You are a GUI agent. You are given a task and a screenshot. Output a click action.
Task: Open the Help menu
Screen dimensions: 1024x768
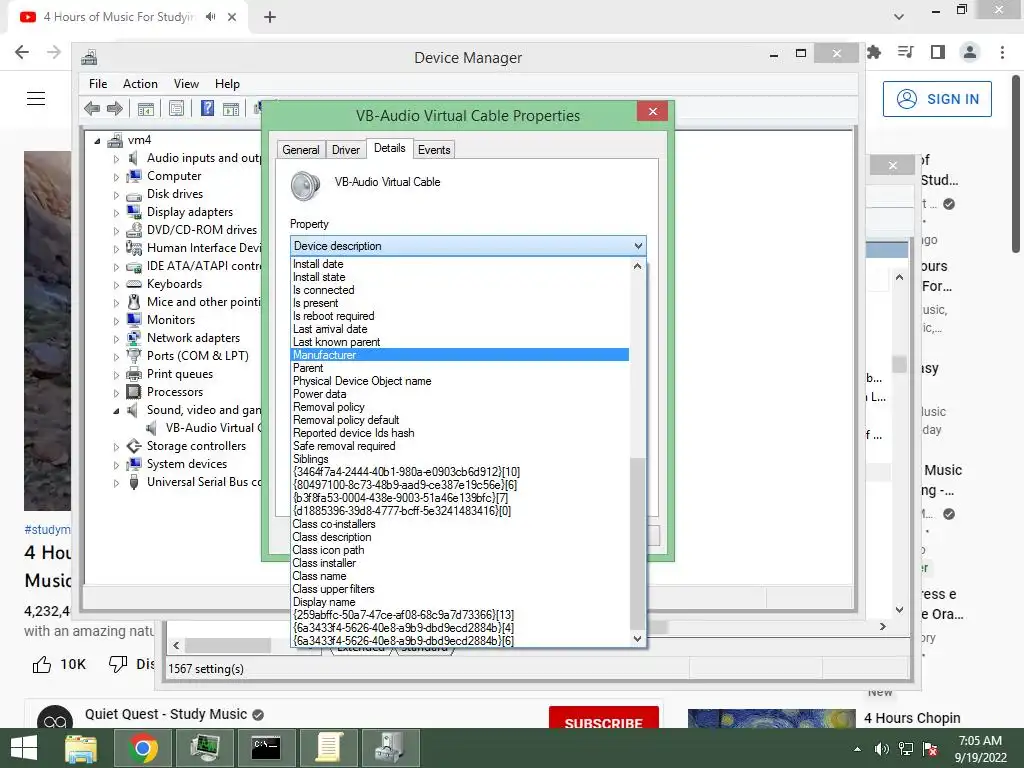[227, 84]
